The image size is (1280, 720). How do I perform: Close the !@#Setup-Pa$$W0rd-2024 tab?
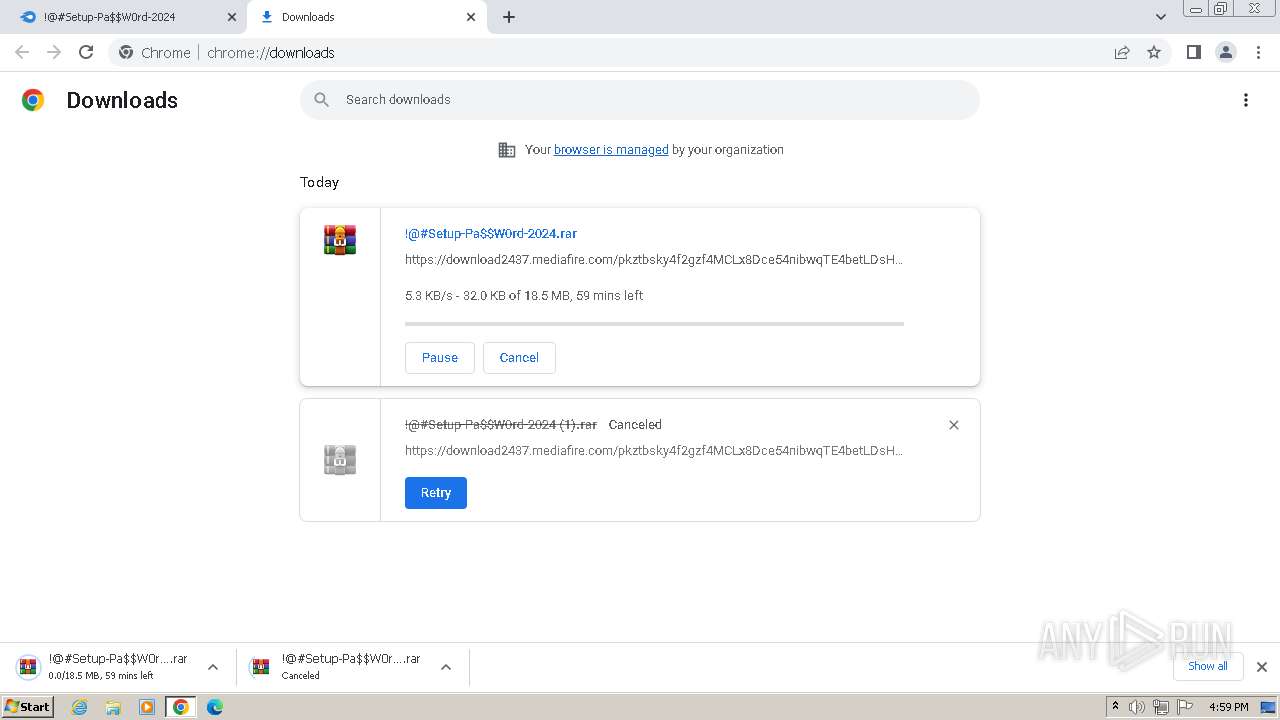[x=231, y=17]
